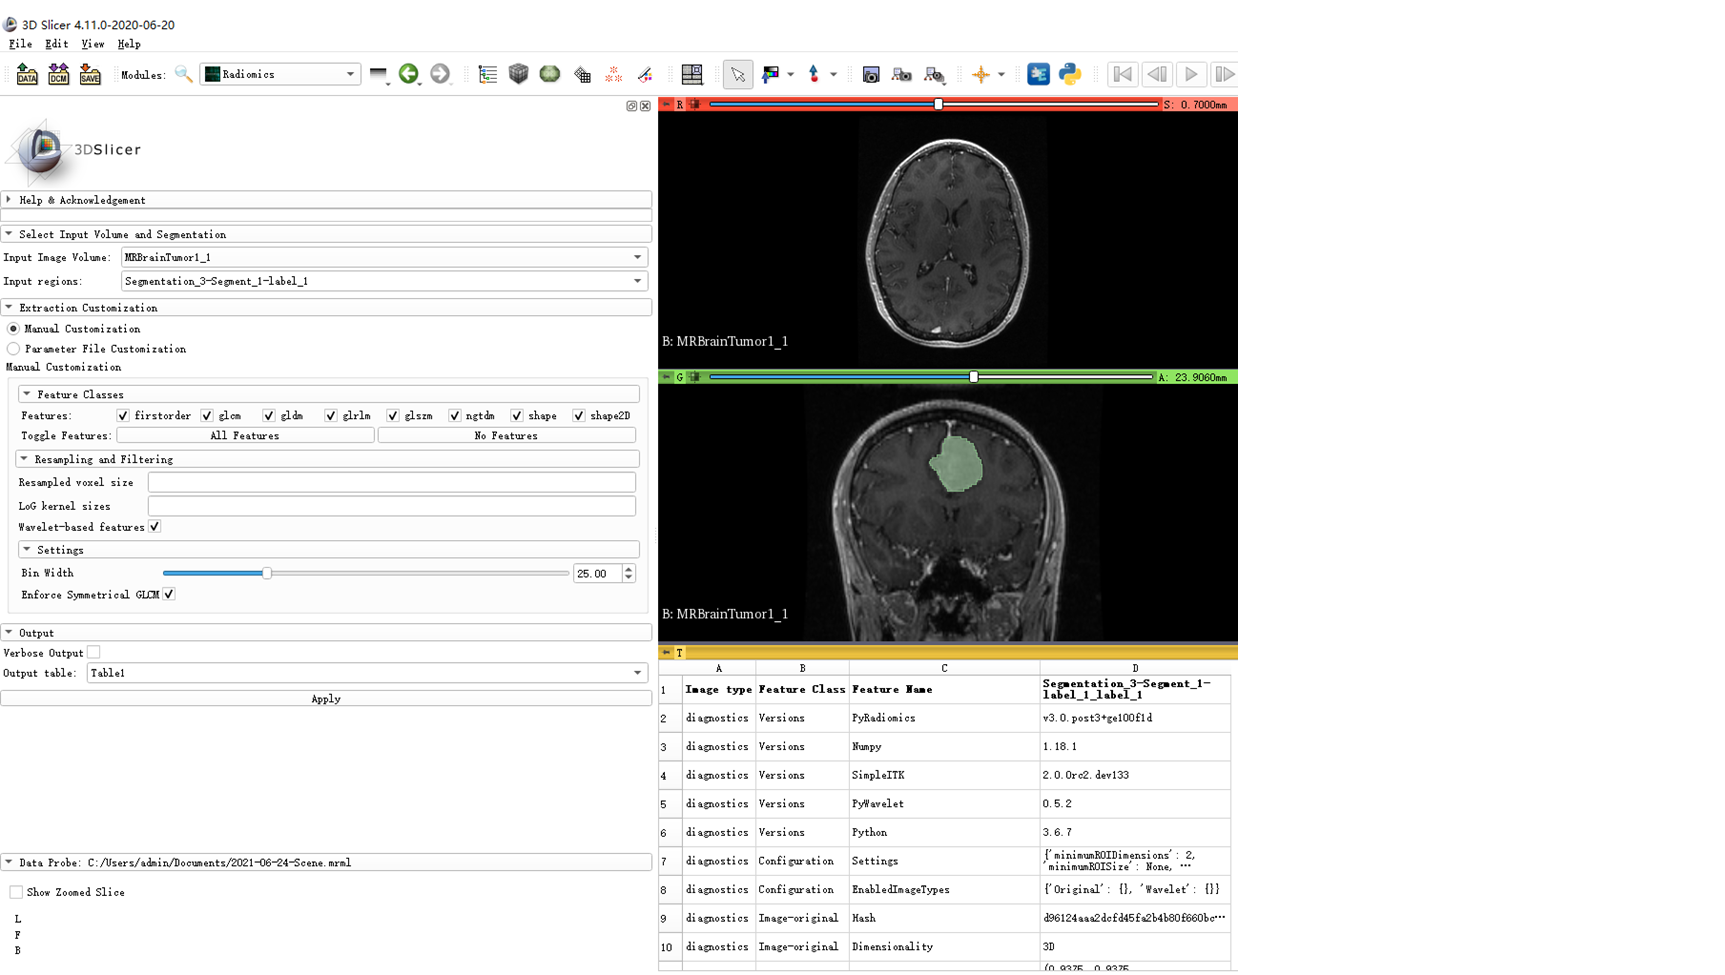The height and width of the screenshot is (975, 1725).
Task: Collapse the Feature Classes group
Action: [x=329, y=394]
